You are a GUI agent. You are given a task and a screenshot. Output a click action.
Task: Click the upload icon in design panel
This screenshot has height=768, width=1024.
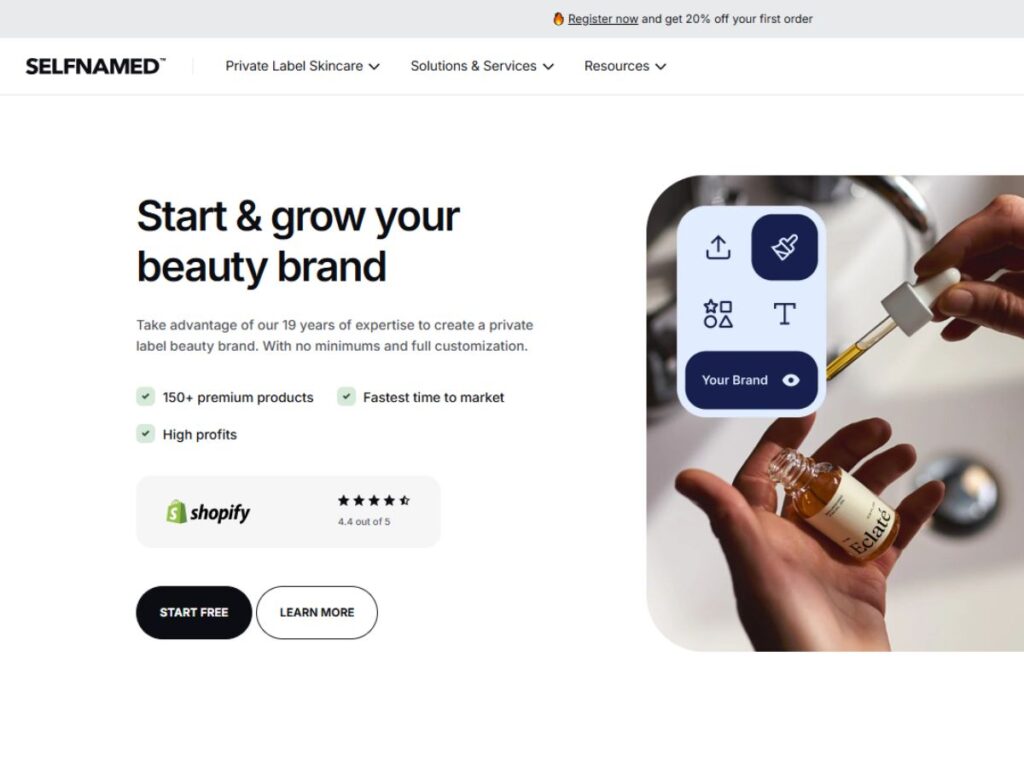(718, 248)
